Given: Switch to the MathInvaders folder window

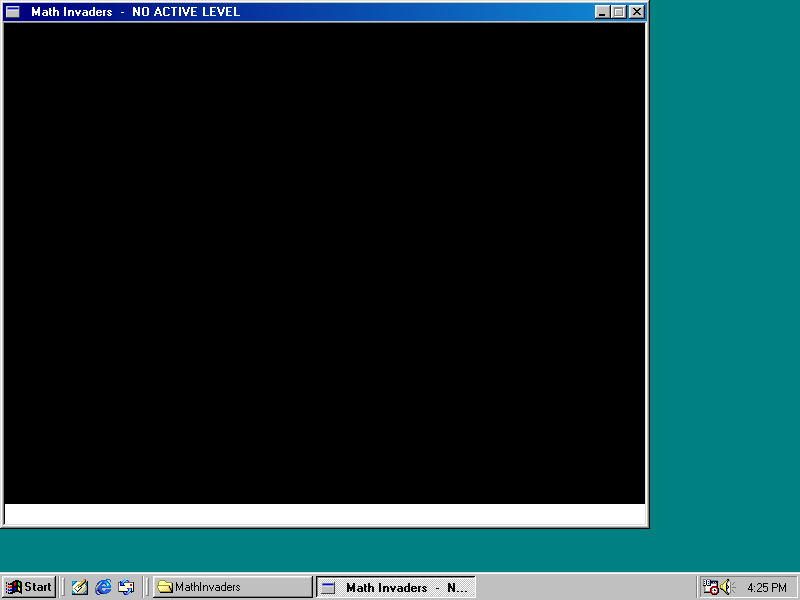Looking at the screenshot, I should click(230, 587).
